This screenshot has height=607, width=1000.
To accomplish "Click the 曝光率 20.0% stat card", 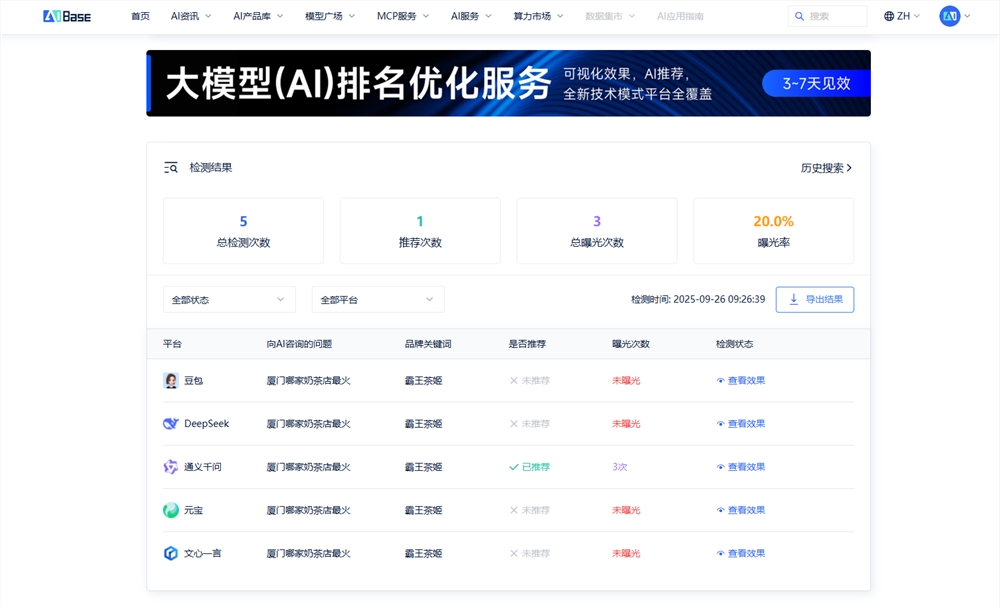I will point(774,231).
